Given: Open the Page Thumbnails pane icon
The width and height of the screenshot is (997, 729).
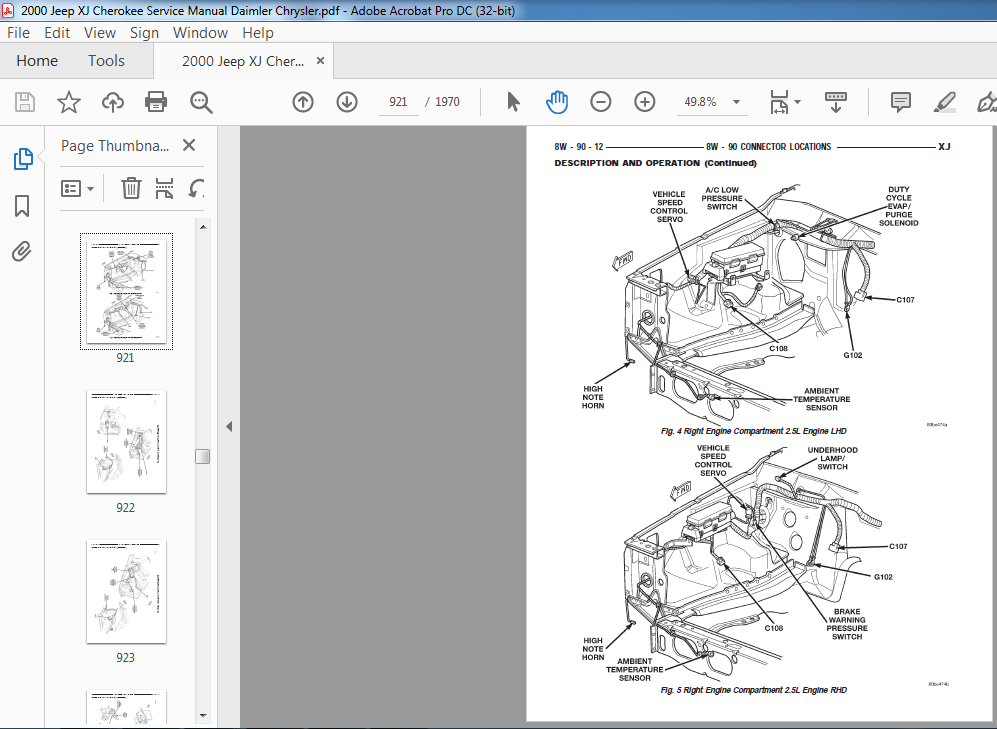Looking at the screenshot, I should coord(23,158).
